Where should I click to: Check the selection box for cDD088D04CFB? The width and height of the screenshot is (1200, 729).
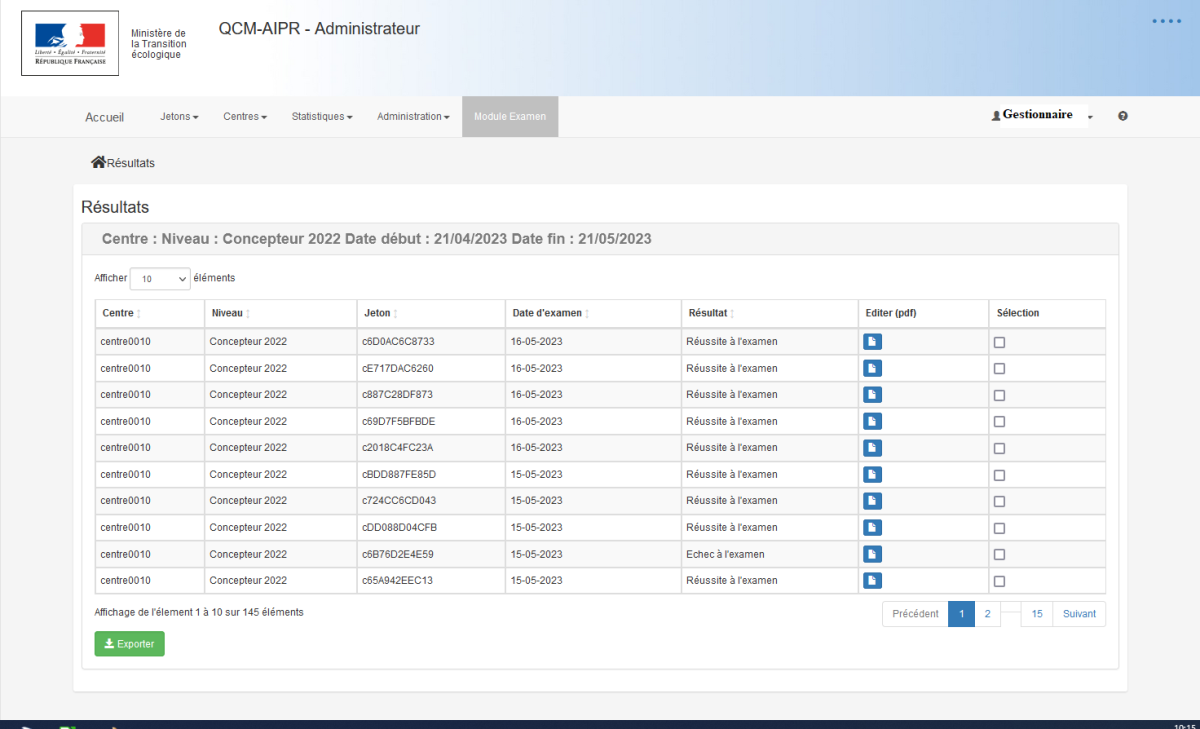[999, 528]
